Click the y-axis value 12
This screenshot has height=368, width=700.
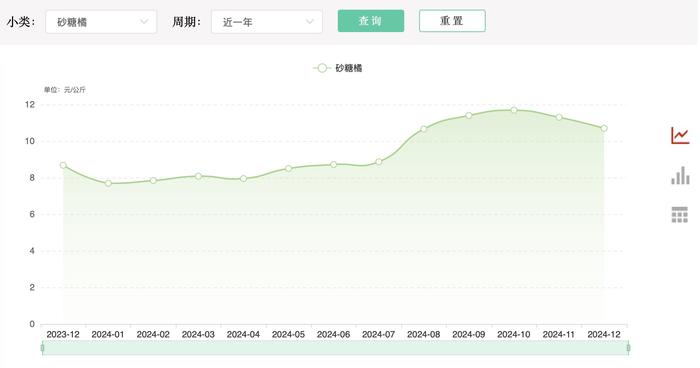click(29, 105)
